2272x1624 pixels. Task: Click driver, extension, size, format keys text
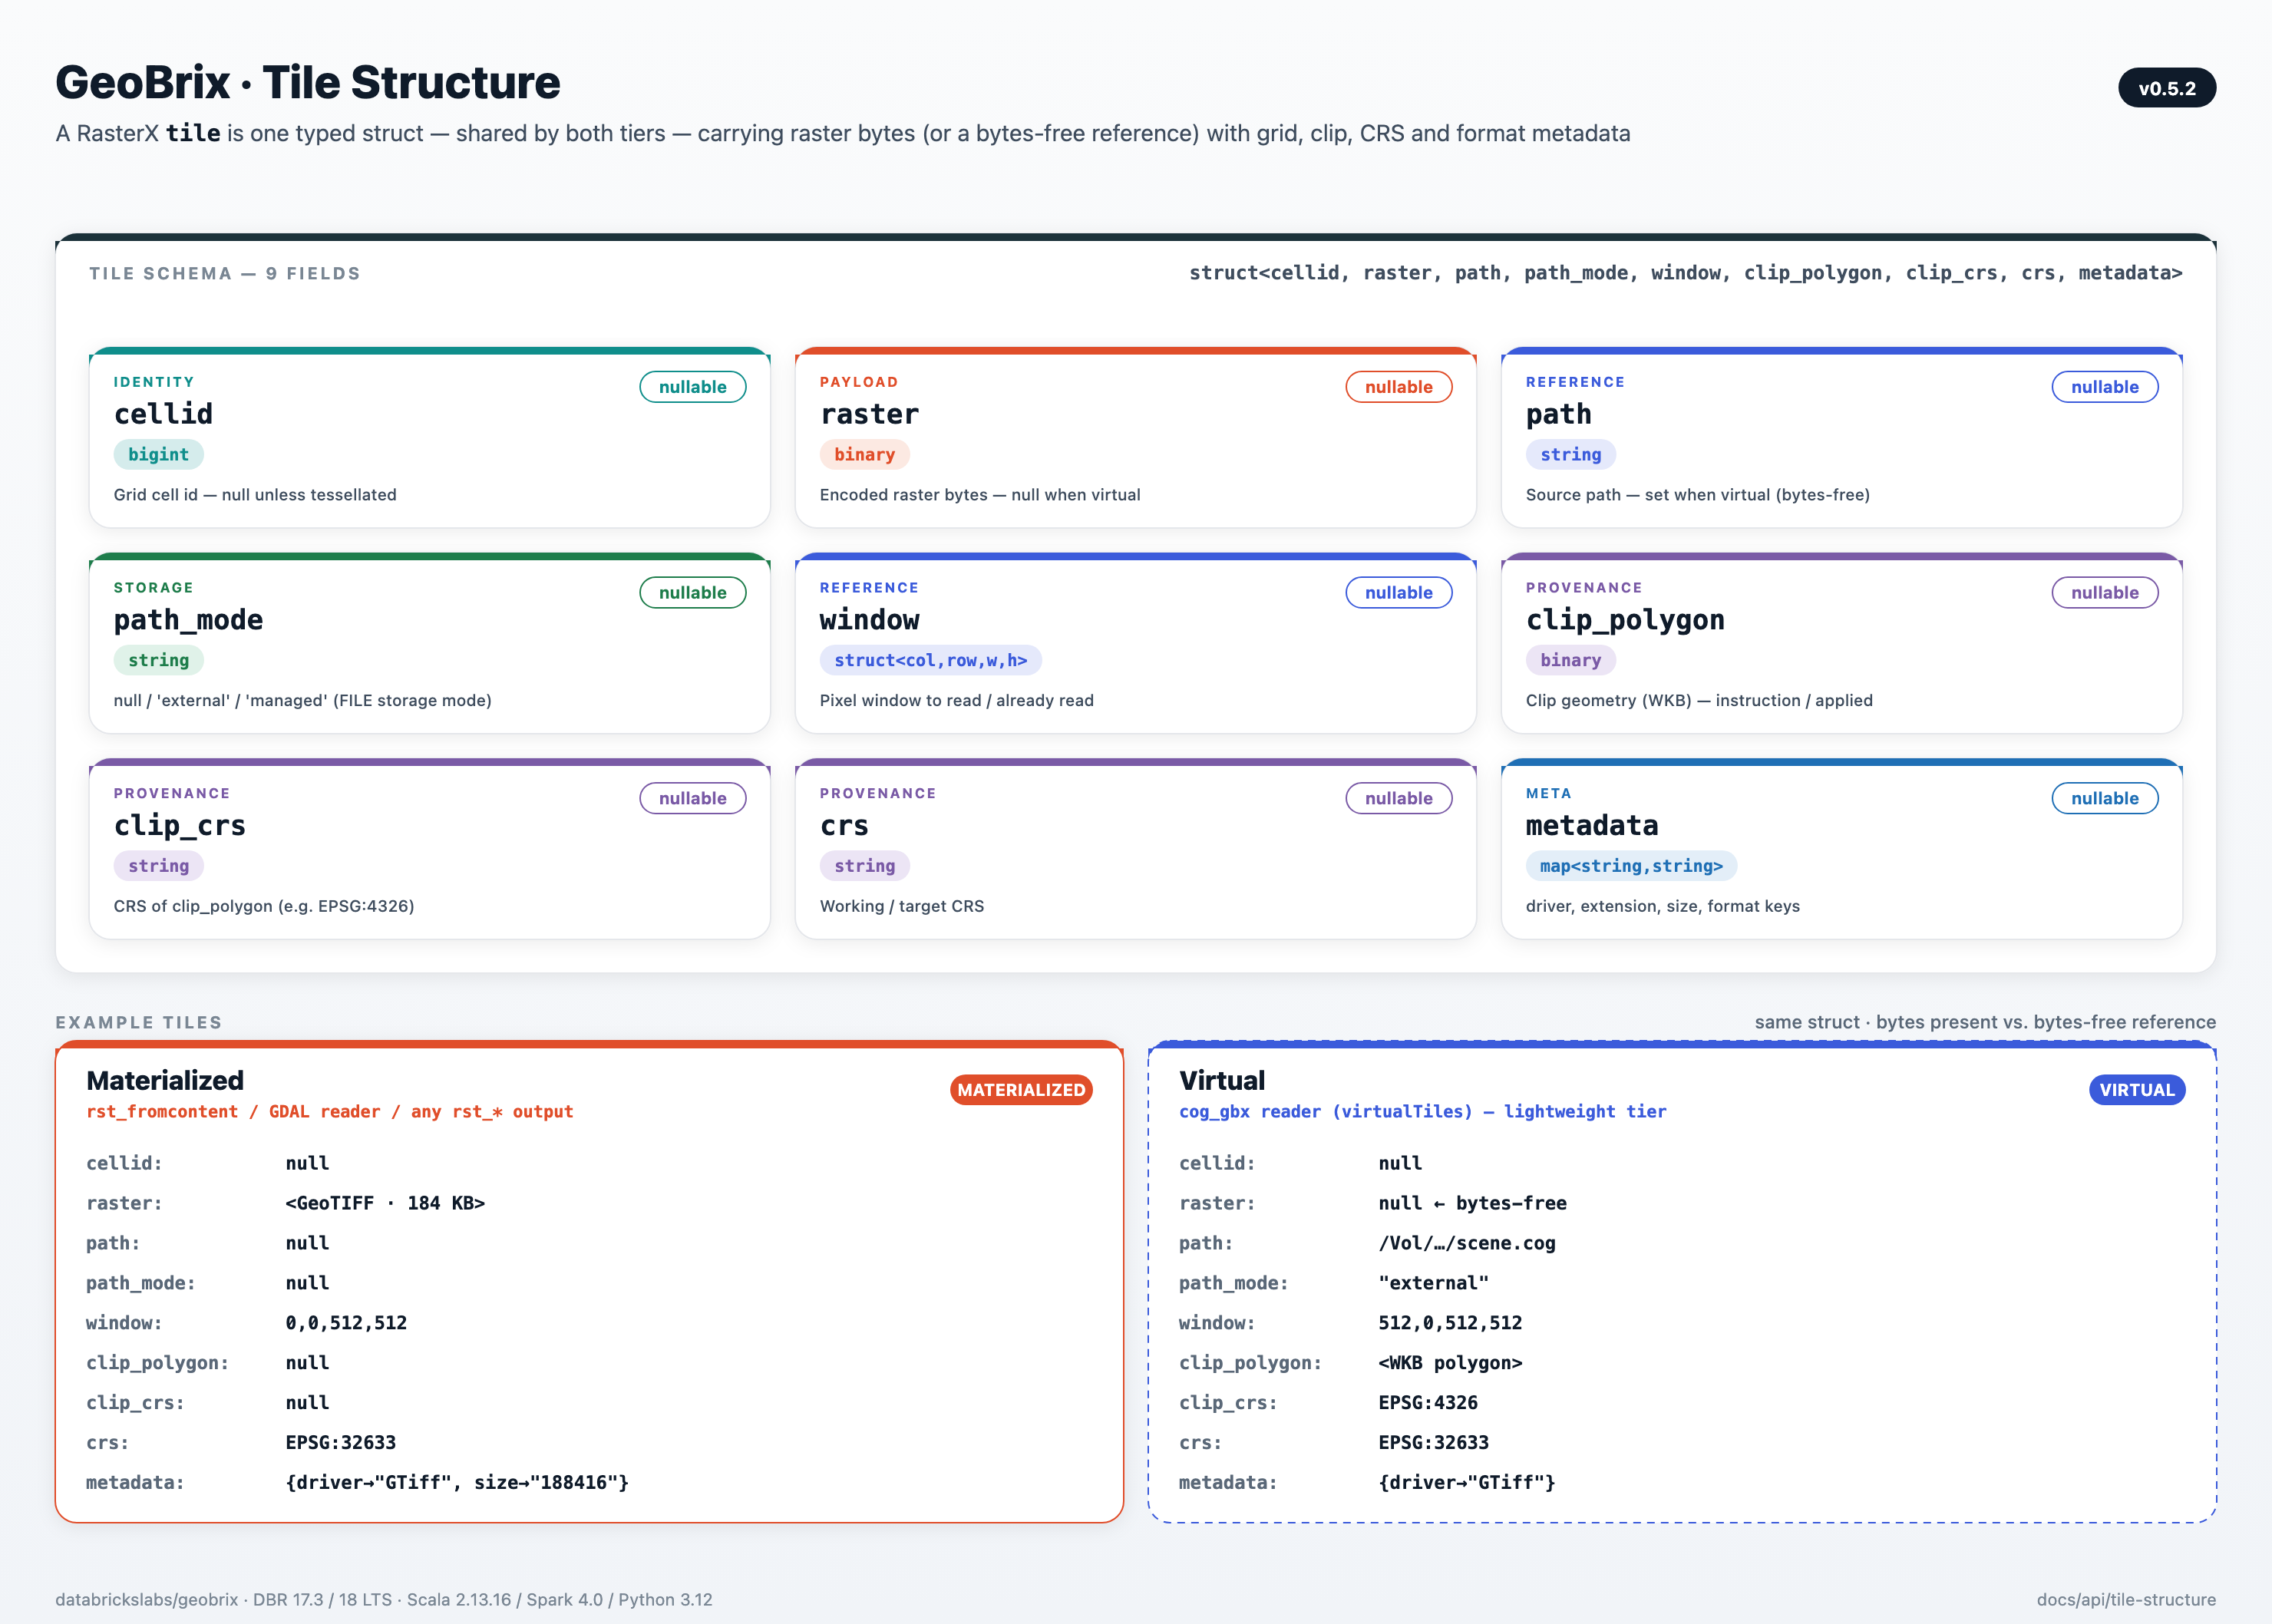tap(1663, 906)
